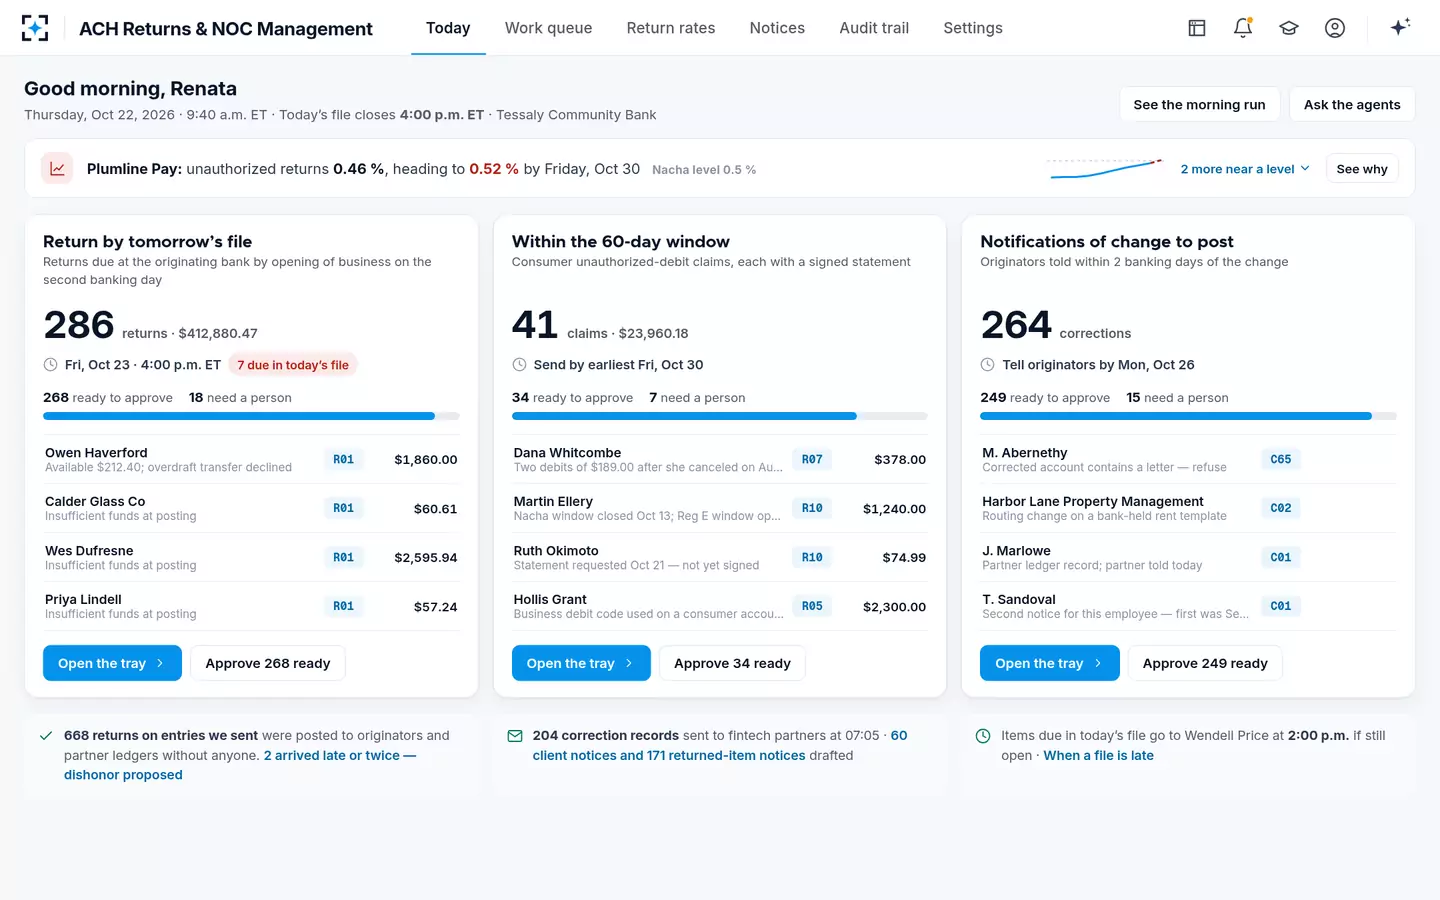Open the Settings tab

[x=973, y=28]
